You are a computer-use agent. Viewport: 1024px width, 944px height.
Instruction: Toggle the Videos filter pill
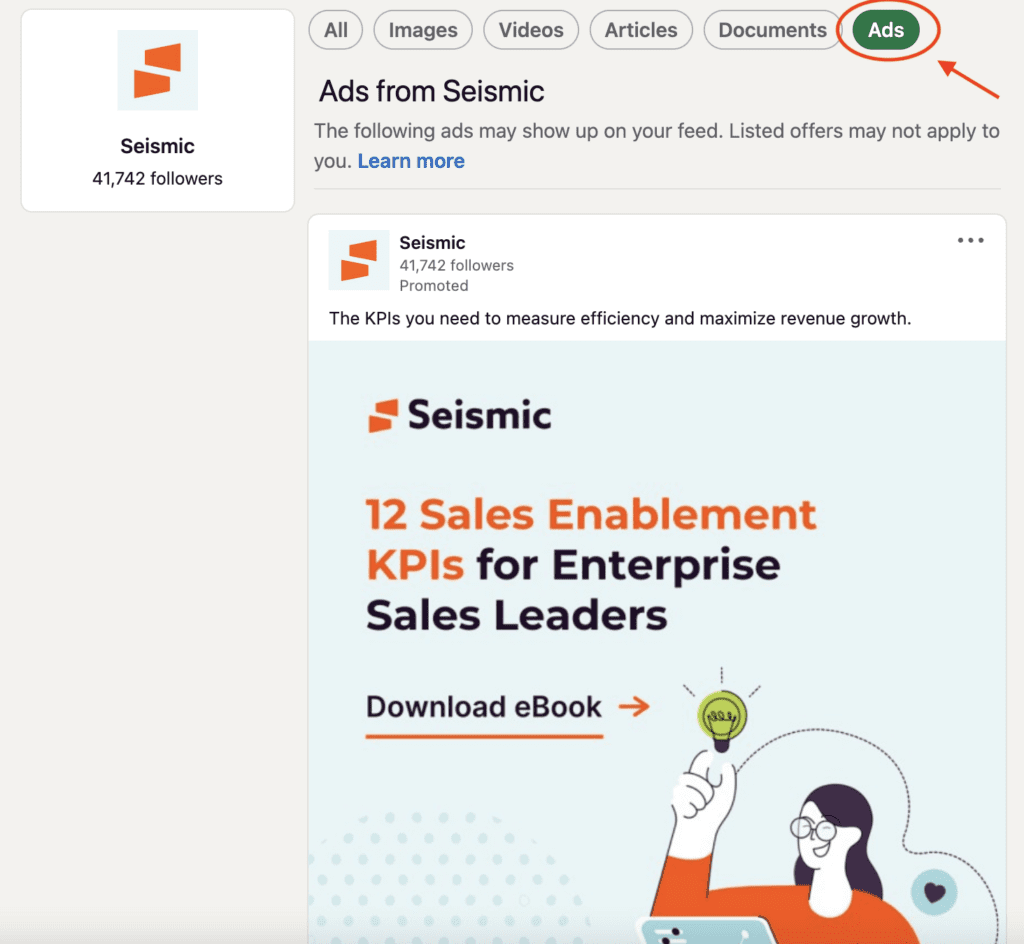531,30
